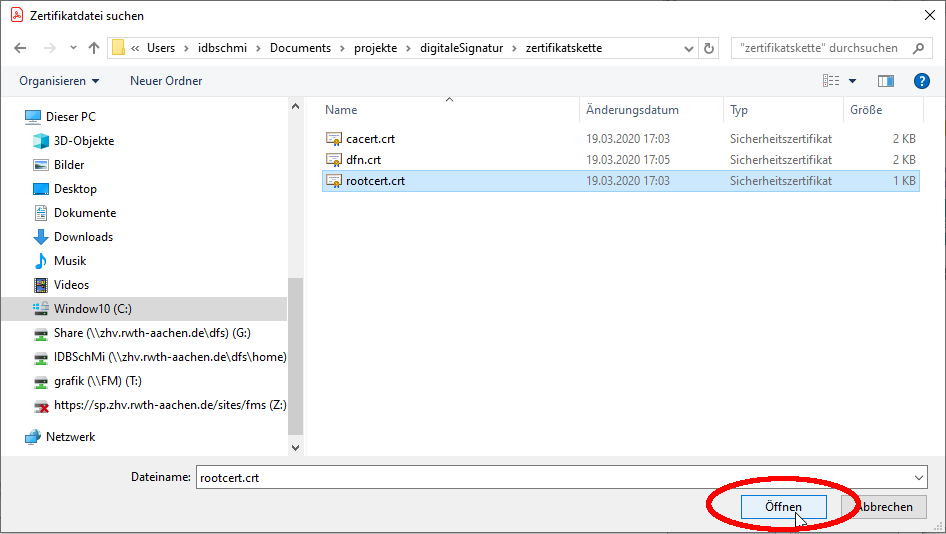Screen dimensions: 946x534
Task: Click Documents in the address path
Action: point(300,48)
